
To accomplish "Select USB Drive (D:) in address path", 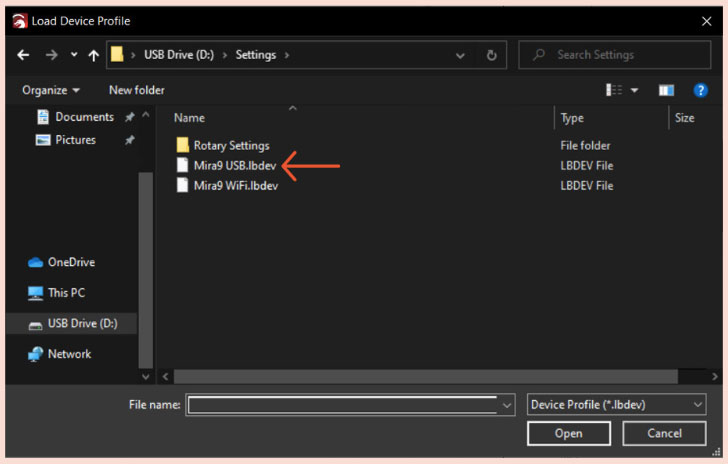I will click(x=179, y=55).
